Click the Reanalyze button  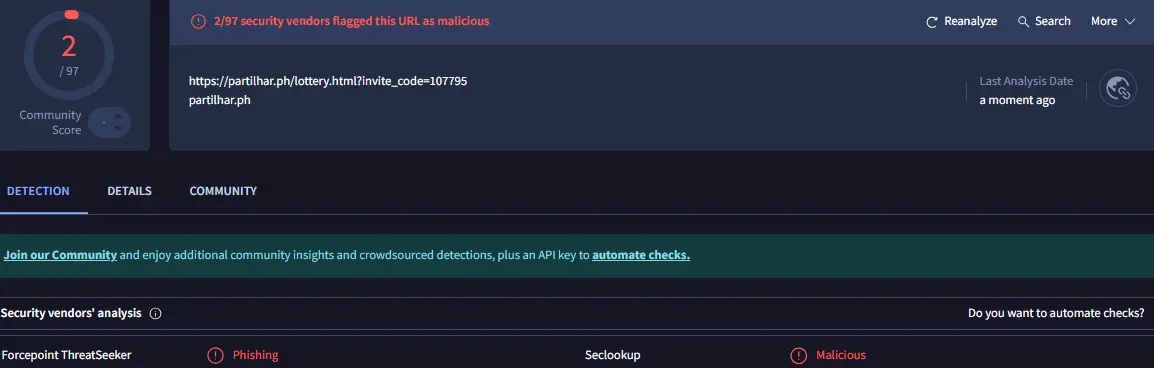961,21
